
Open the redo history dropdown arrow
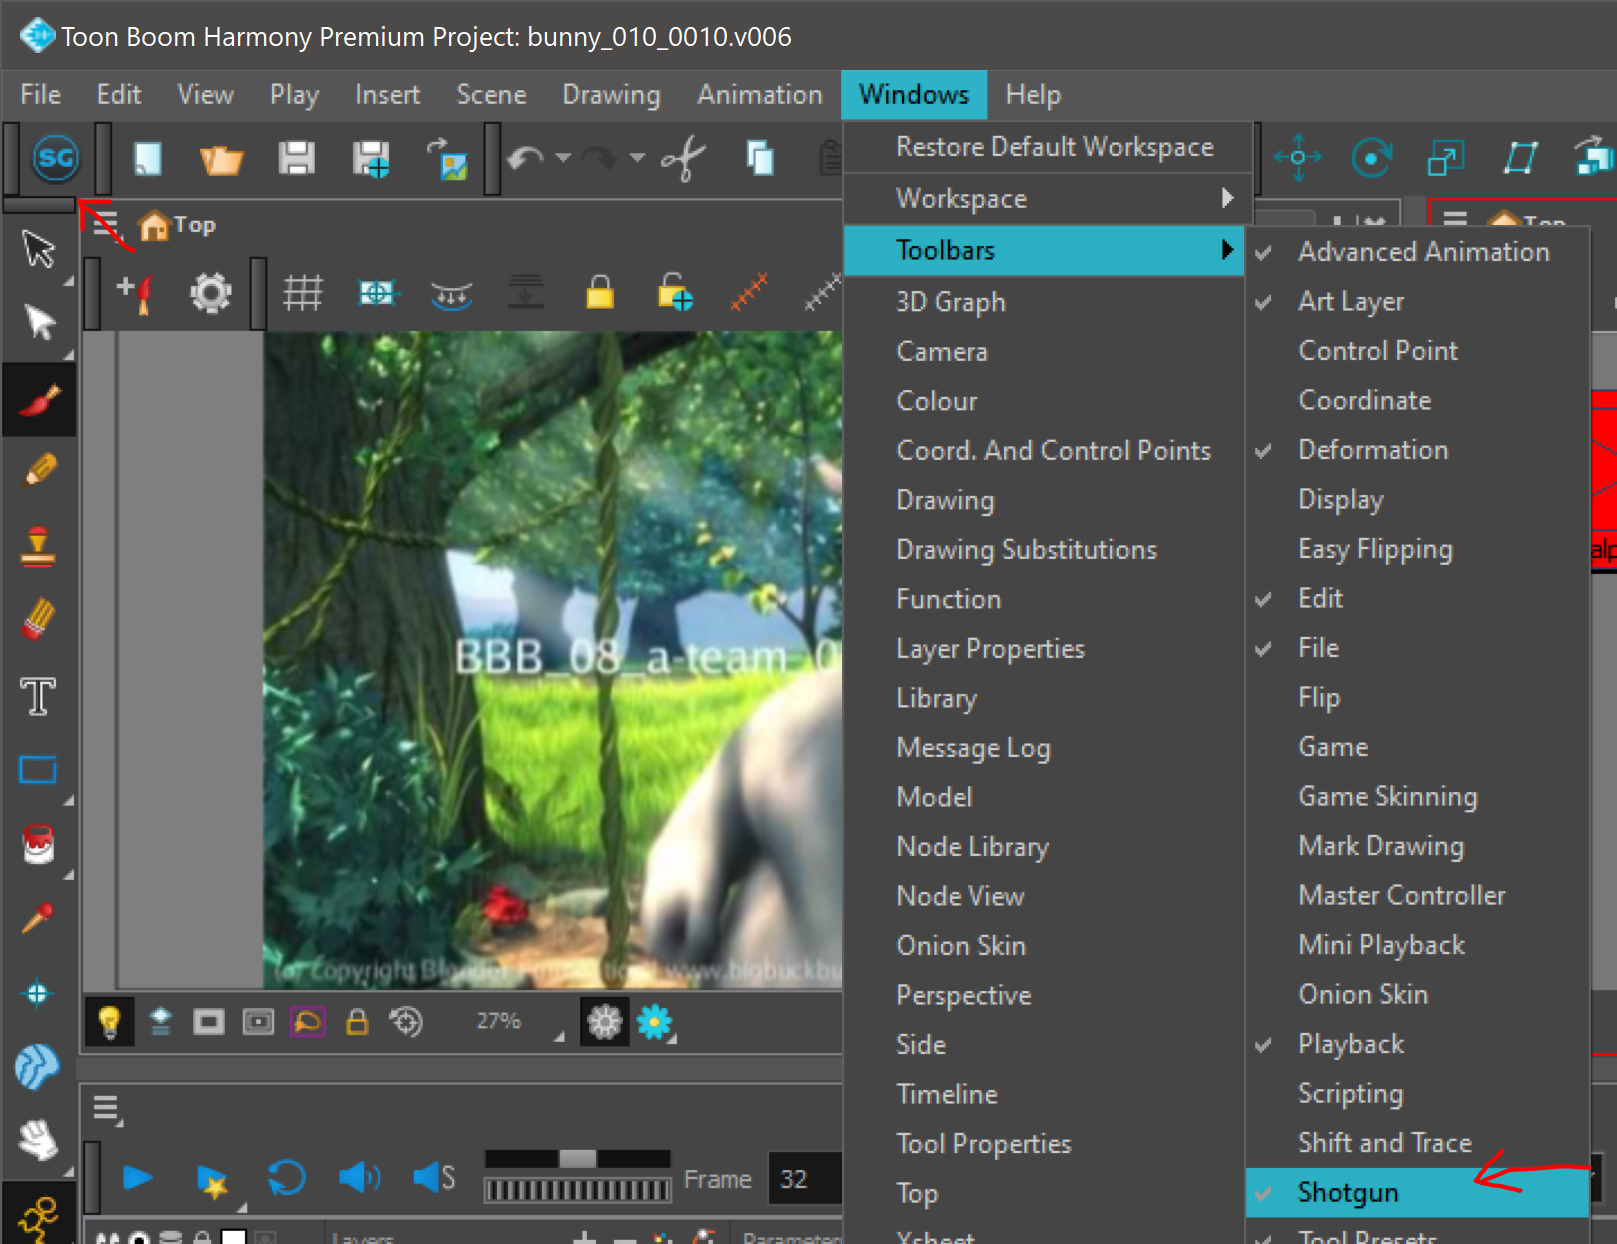tap(637, 157)
